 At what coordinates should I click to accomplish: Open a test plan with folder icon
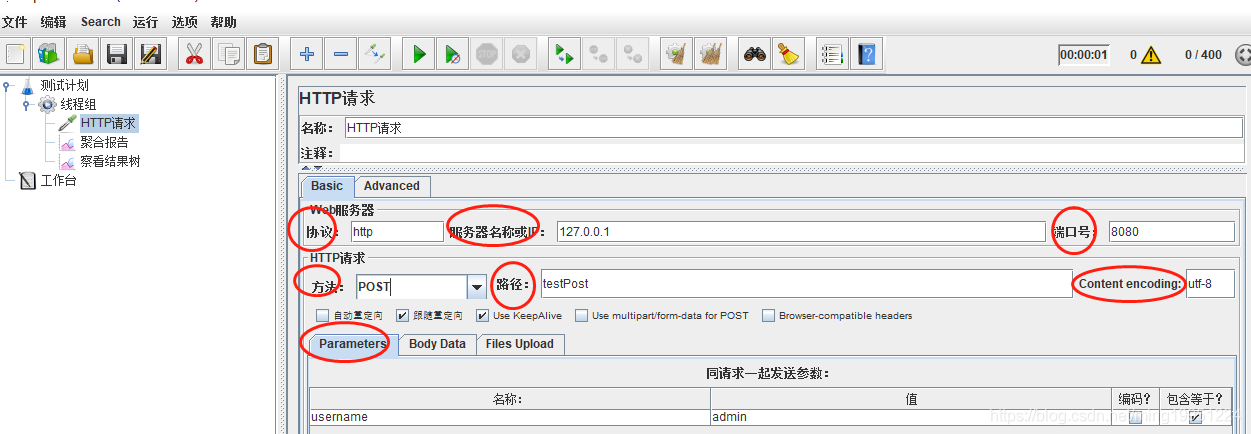pyautogui.click(x=83, y=54)
